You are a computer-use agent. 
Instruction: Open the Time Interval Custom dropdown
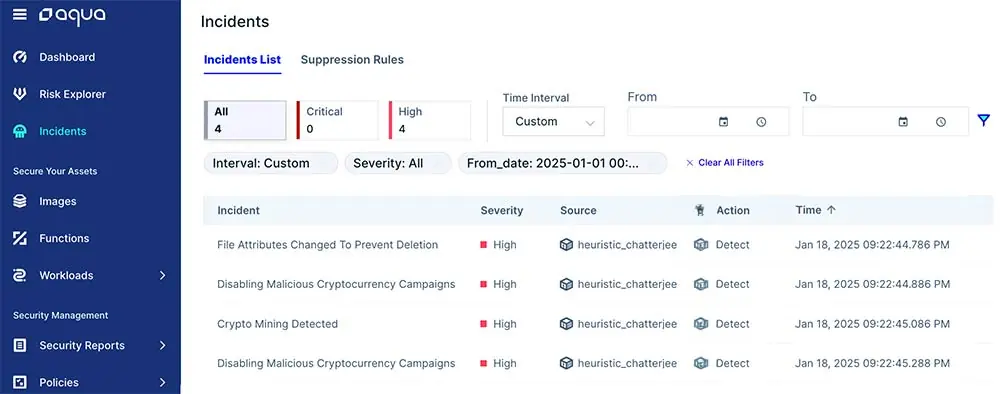click(554, 122)
